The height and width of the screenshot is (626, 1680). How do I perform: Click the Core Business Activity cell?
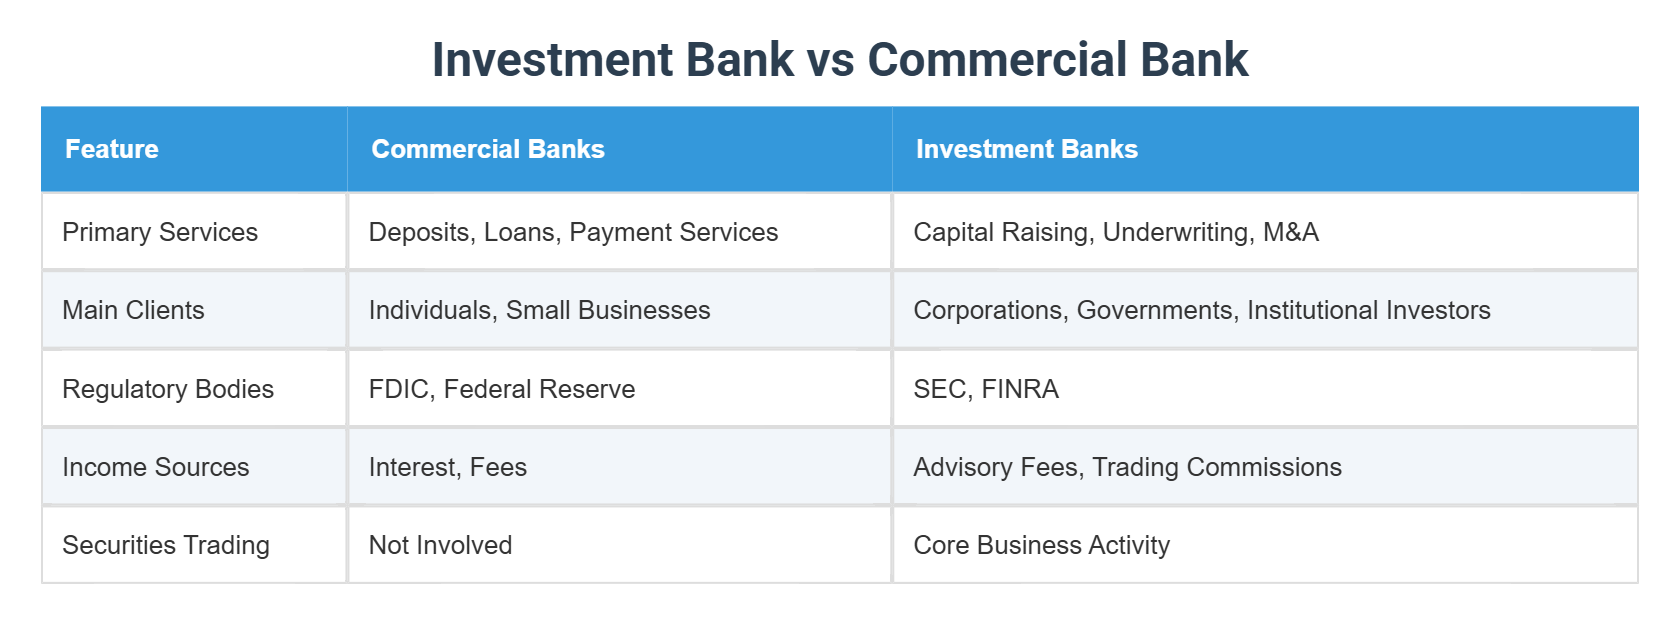[1265, 545]
